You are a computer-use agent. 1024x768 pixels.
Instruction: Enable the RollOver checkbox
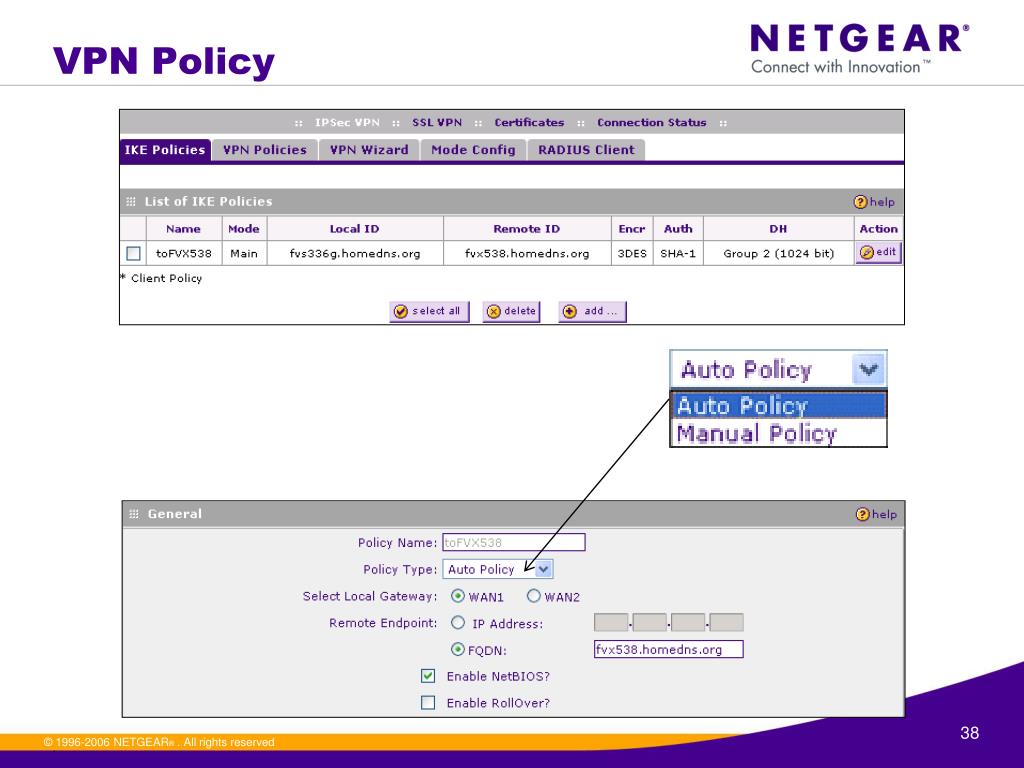point(428,703)
